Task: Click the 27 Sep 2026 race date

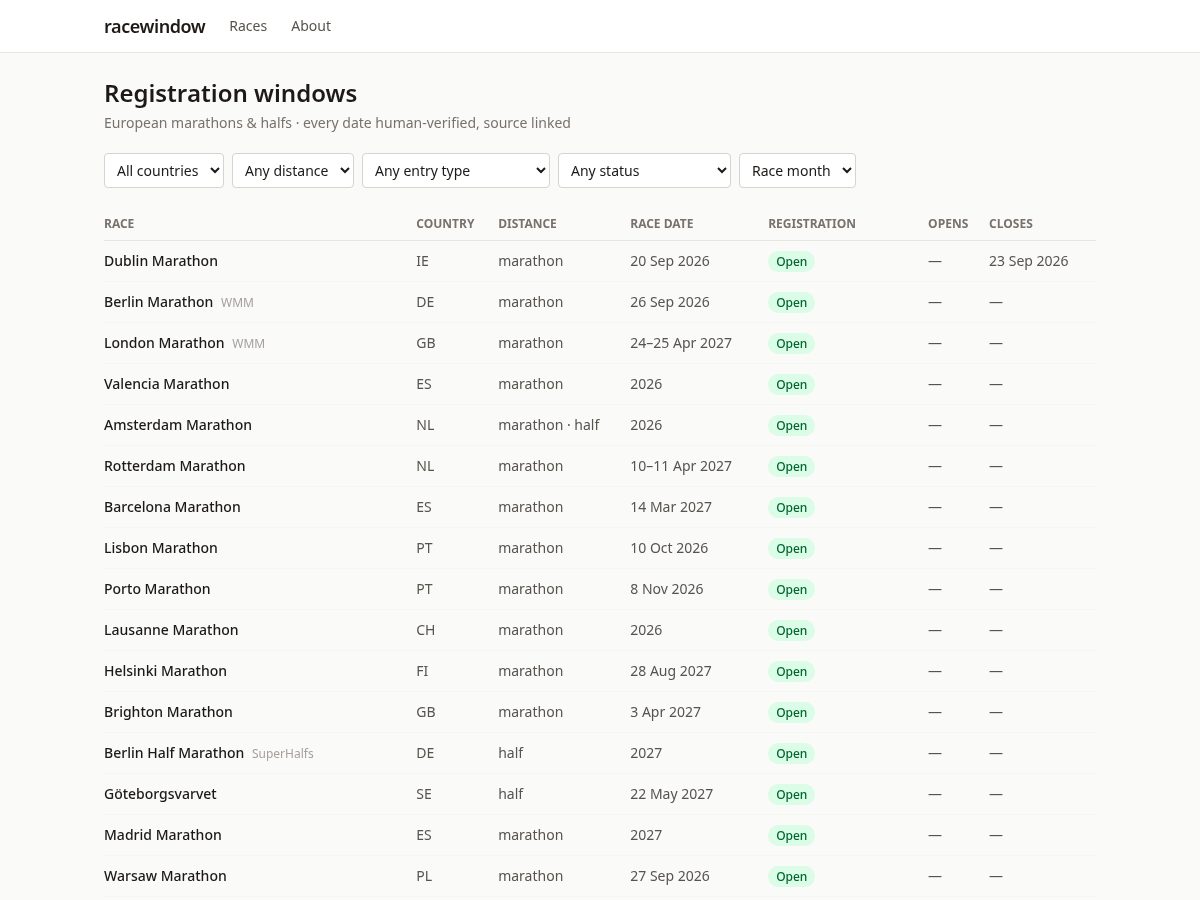Action: 670,876
